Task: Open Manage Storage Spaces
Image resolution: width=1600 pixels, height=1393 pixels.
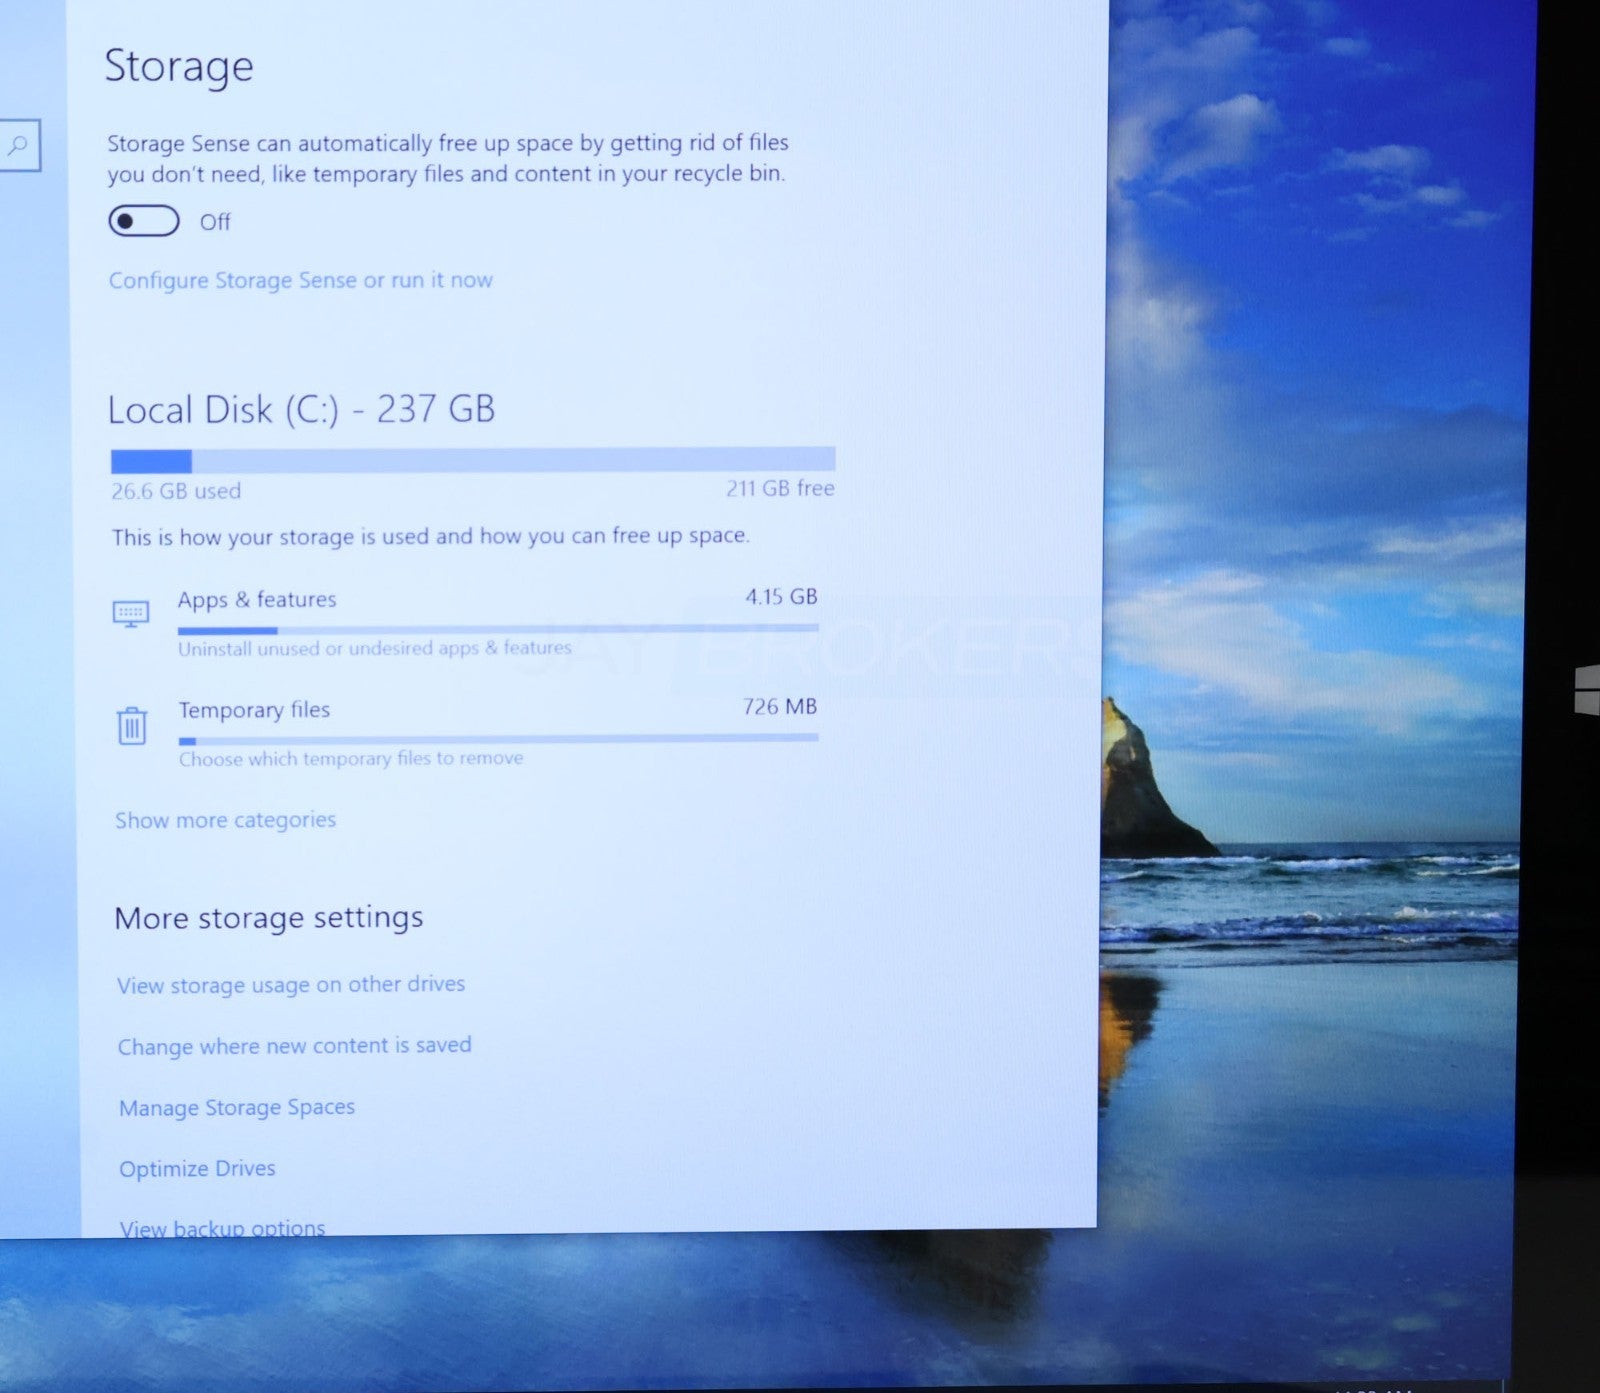Action: point(237,1108)
